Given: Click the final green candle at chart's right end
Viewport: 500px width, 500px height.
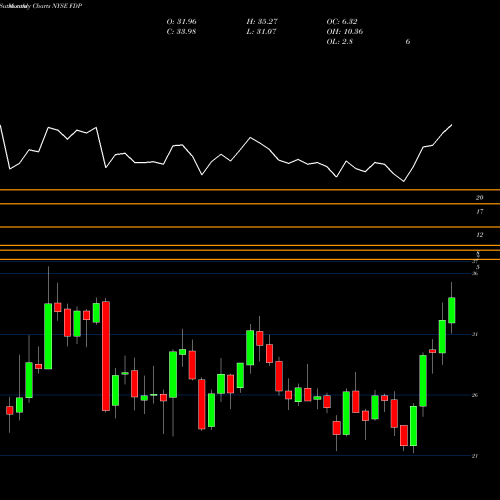Looking at the screenshot, I should 452,310.
